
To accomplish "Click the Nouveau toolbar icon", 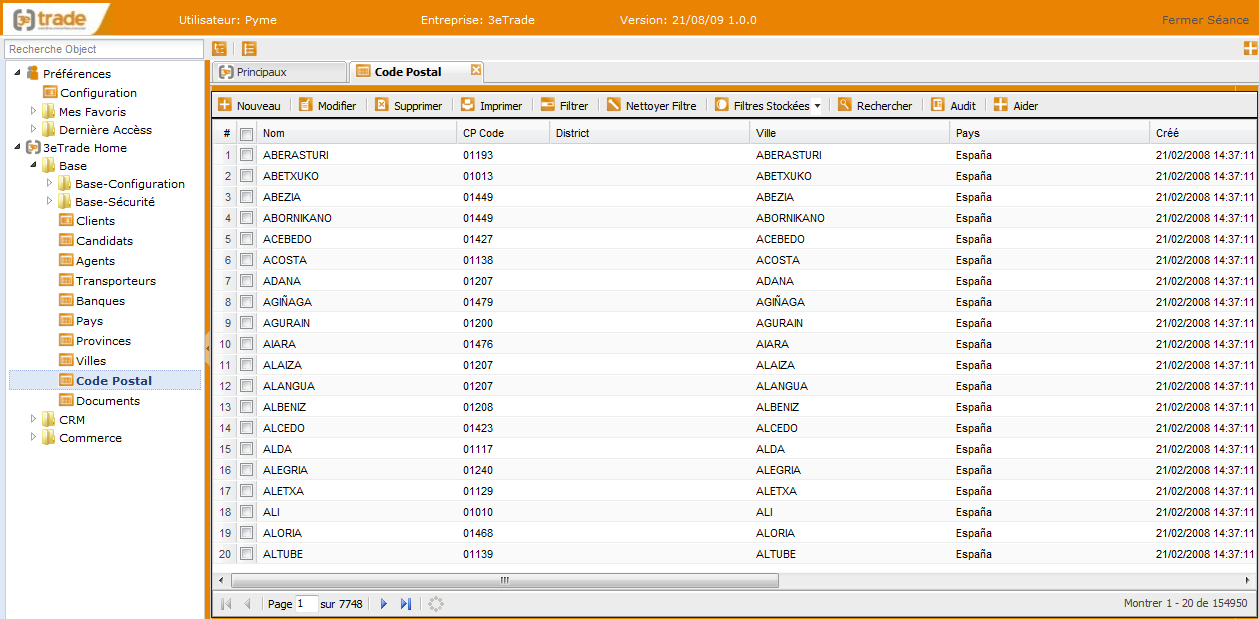I will click(x=225, y=105).
